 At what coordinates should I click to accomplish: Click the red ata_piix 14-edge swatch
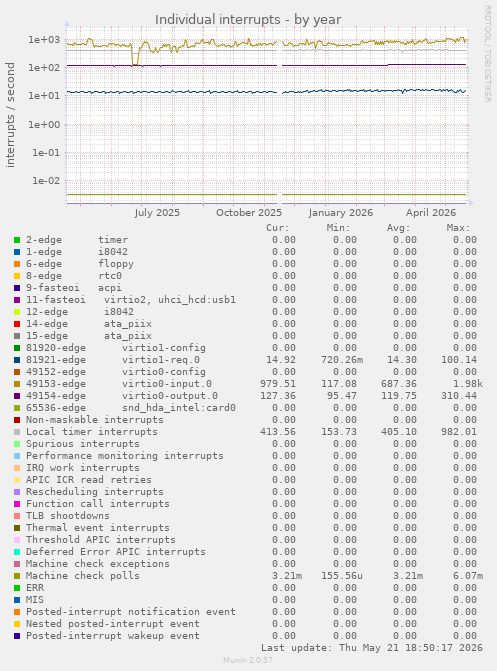coord(17,324)
